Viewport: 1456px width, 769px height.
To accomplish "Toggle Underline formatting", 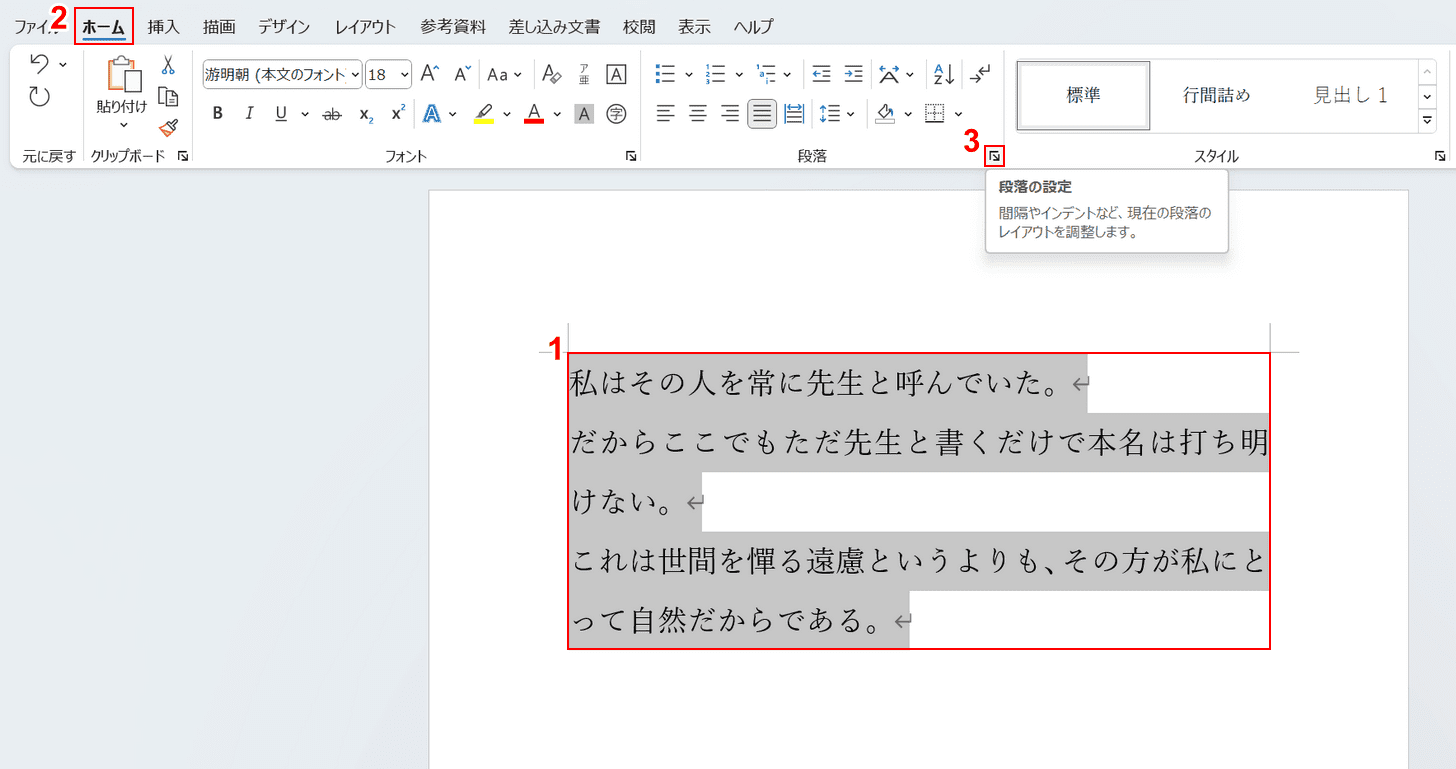I will tap(280, 114).
